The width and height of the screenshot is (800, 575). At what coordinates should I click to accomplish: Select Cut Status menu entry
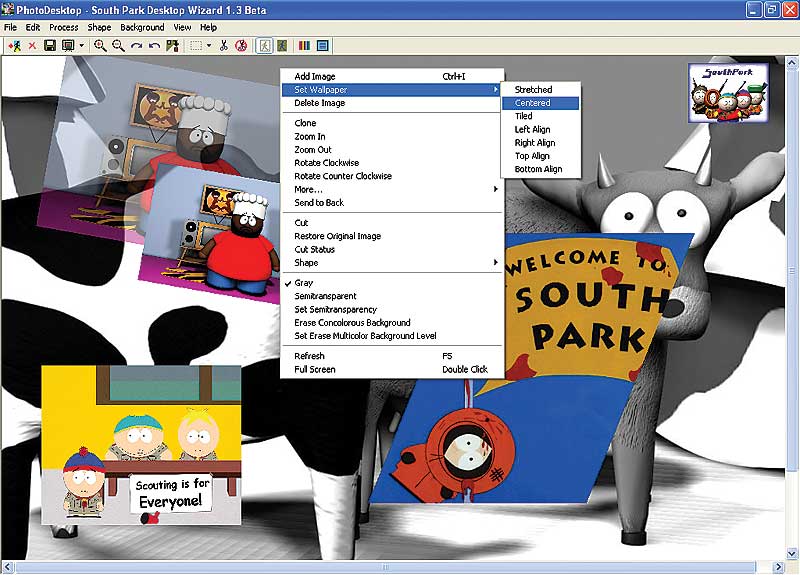392,249
